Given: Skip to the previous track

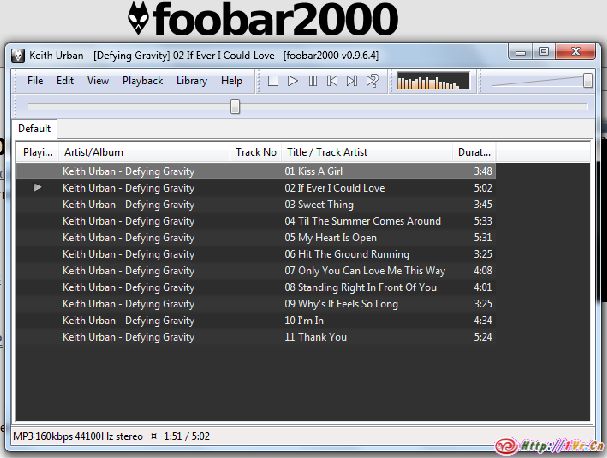Looking at the screenshot, I should pyautogui.click(x=332, y=81).
